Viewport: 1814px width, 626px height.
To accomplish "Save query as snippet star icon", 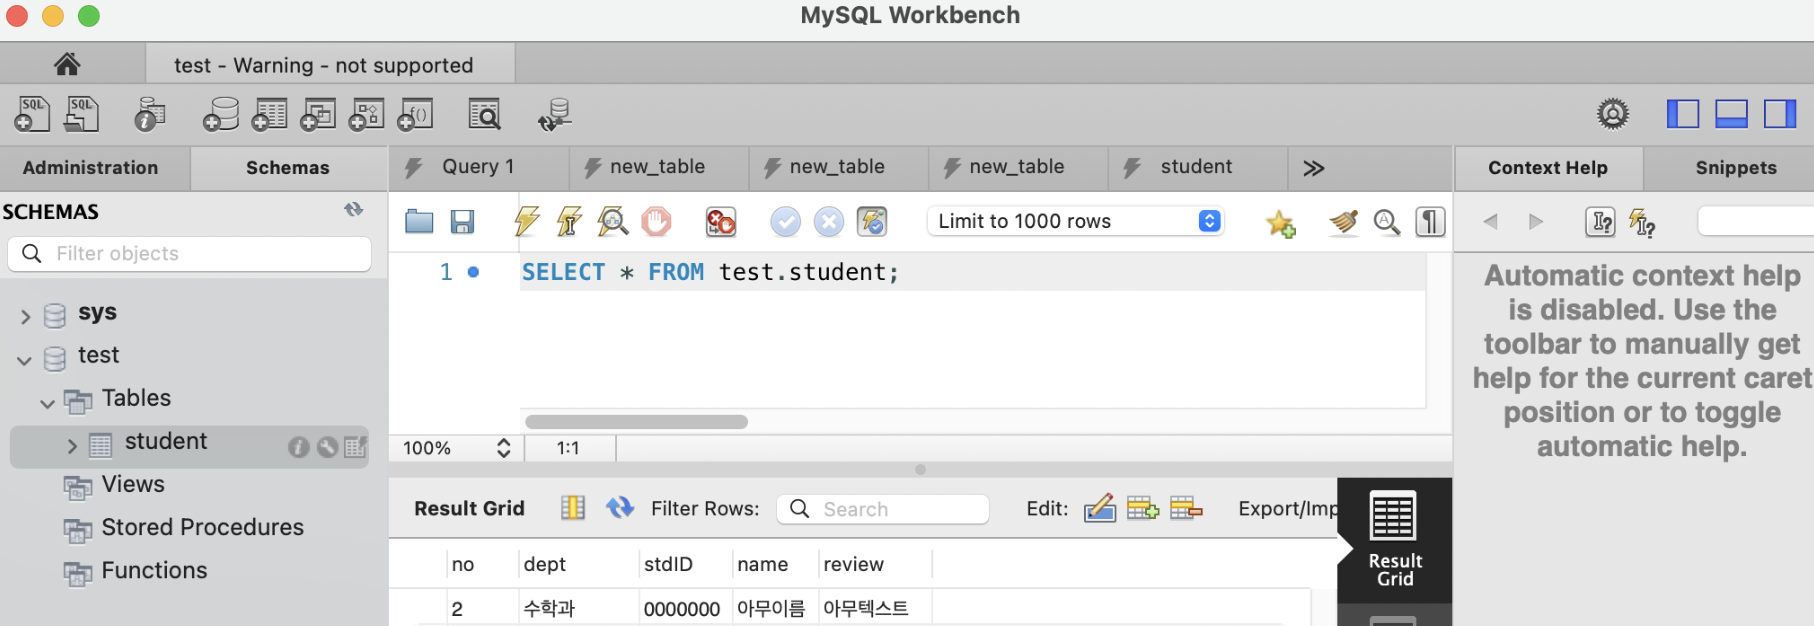I will (1280, 222).
